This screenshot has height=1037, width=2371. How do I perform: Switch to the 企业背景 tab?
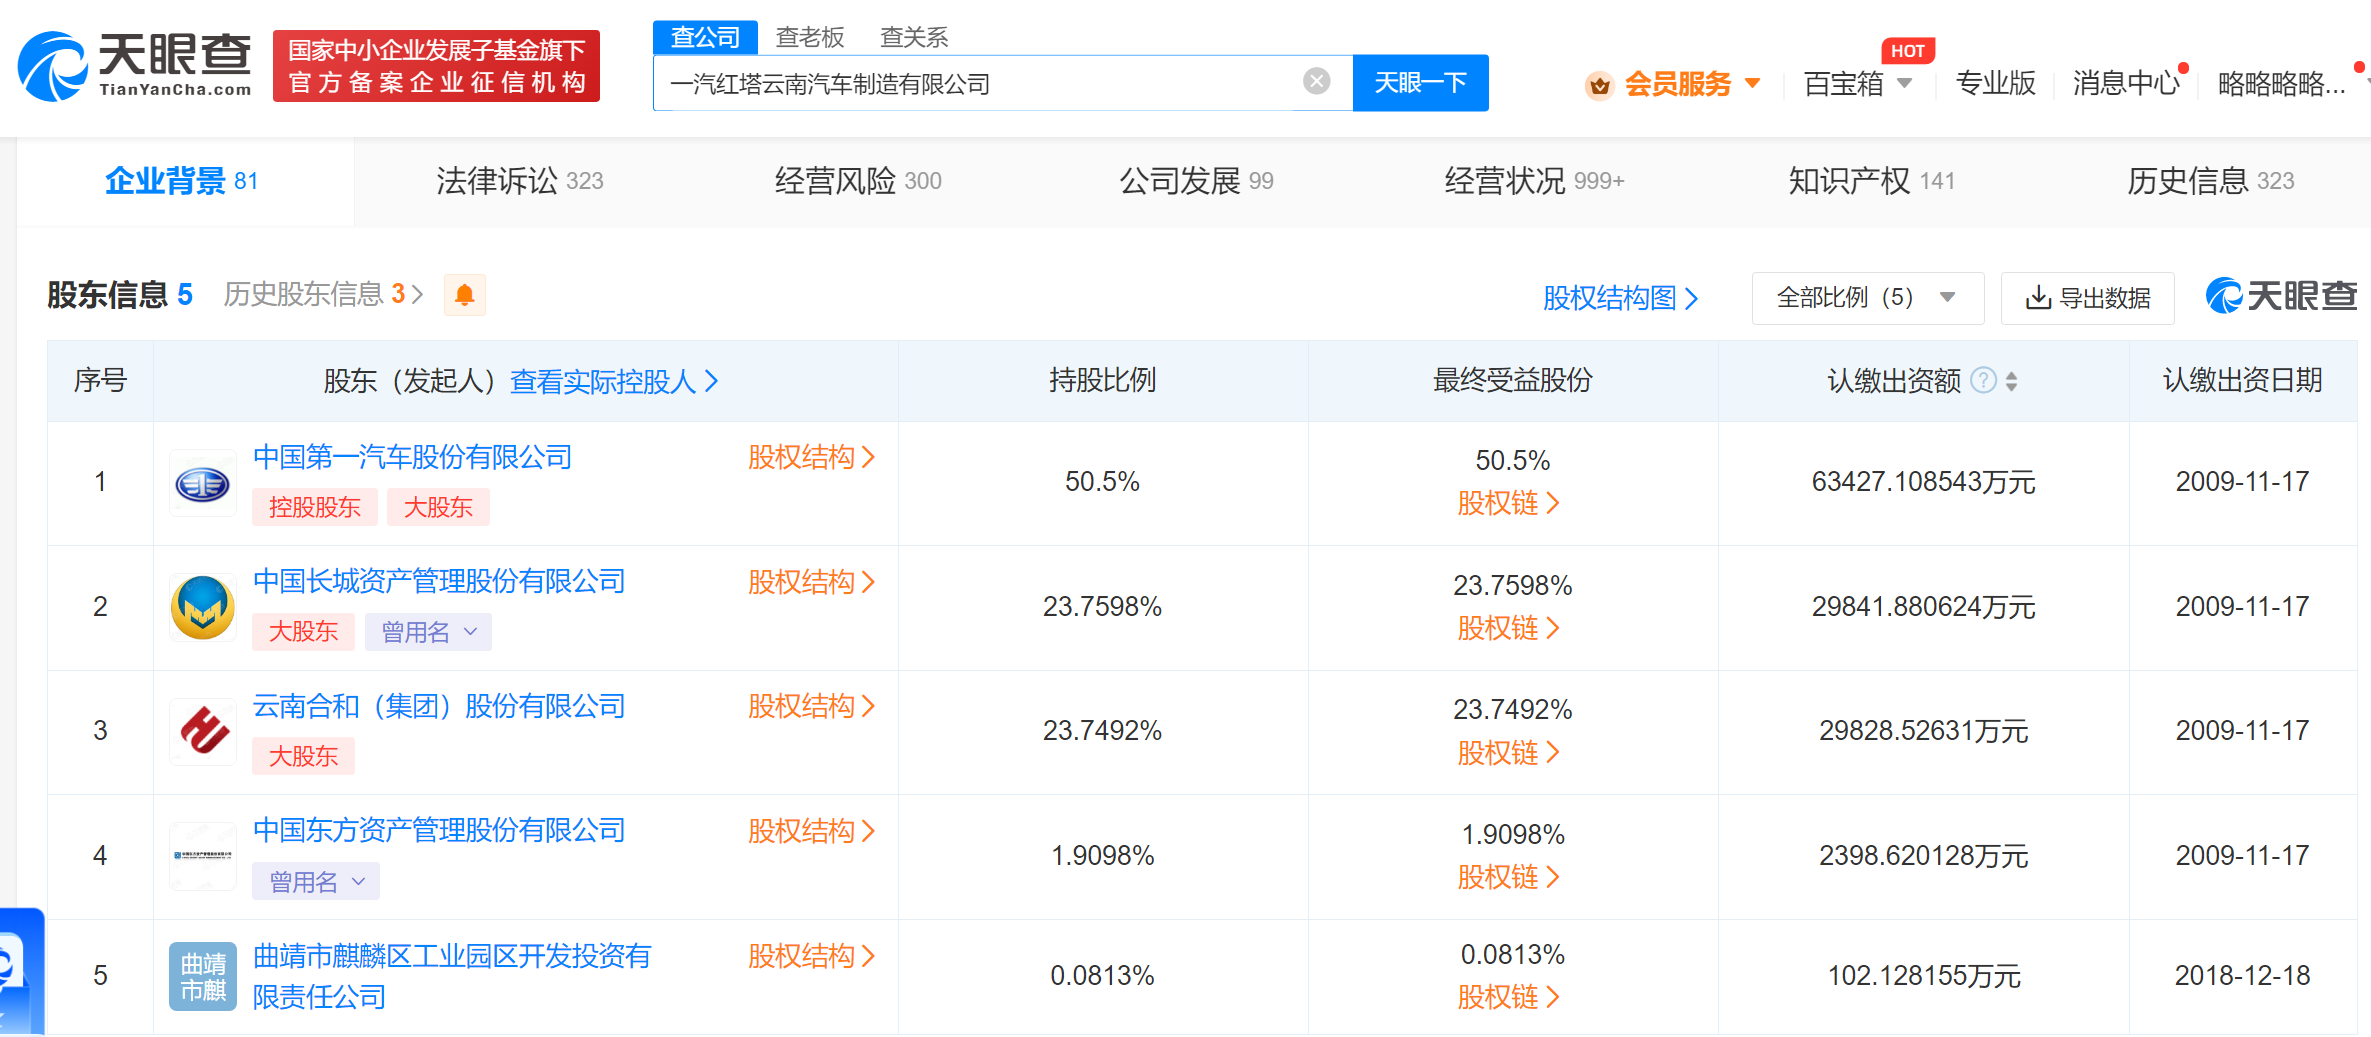[184, 181]
